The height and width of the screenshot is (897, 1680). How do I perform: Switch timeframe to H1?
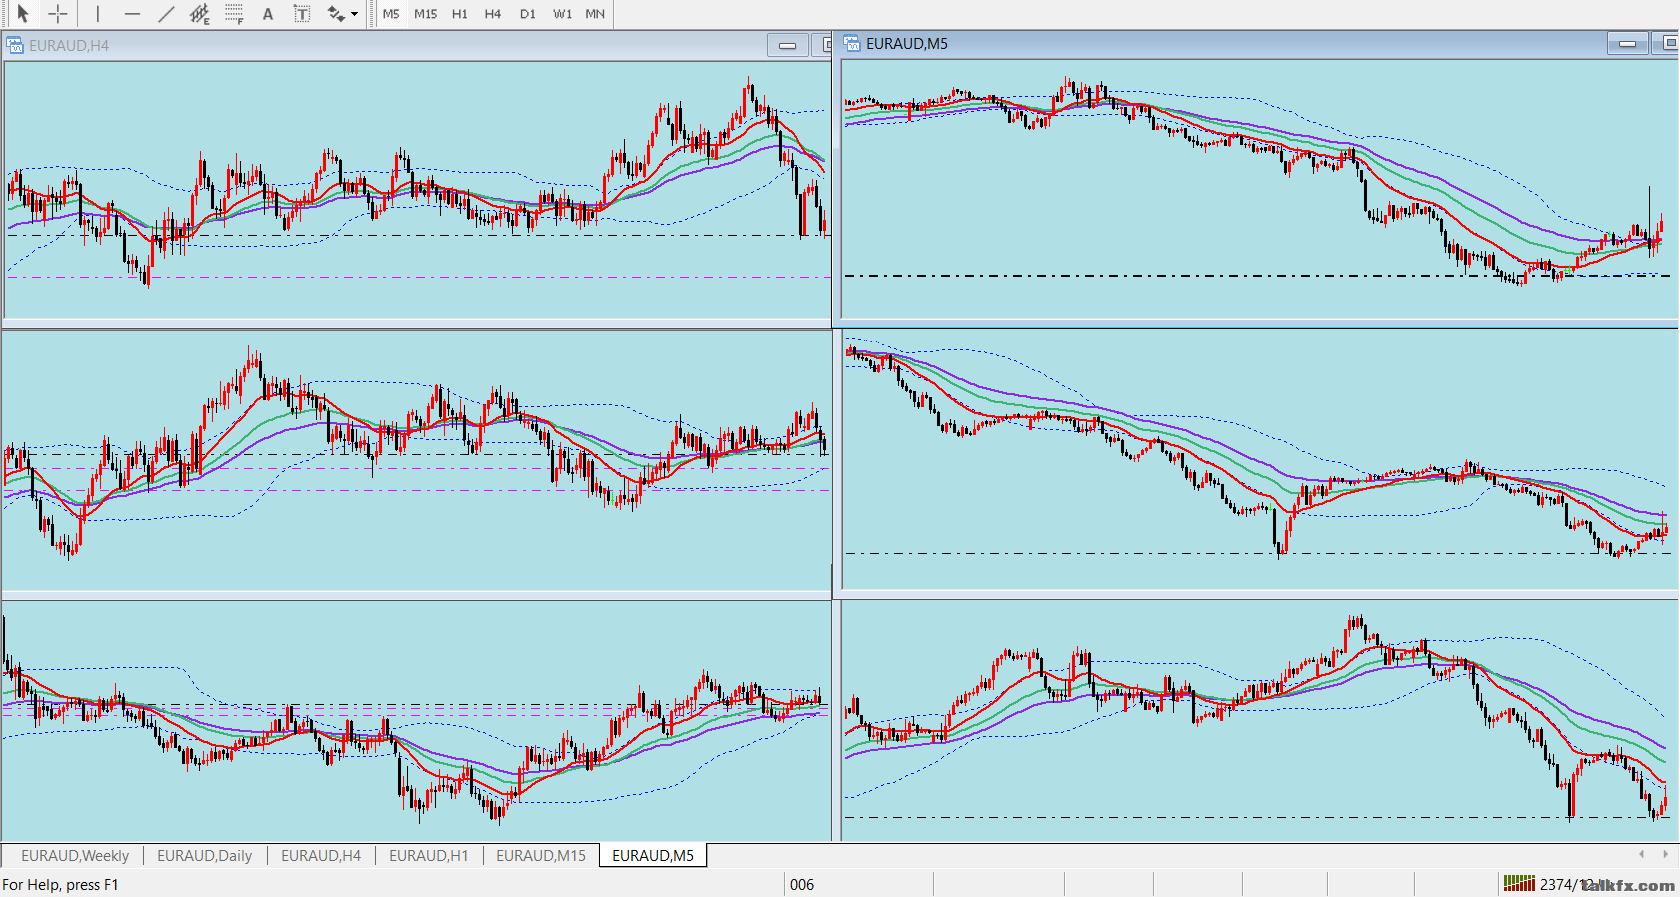460,14
